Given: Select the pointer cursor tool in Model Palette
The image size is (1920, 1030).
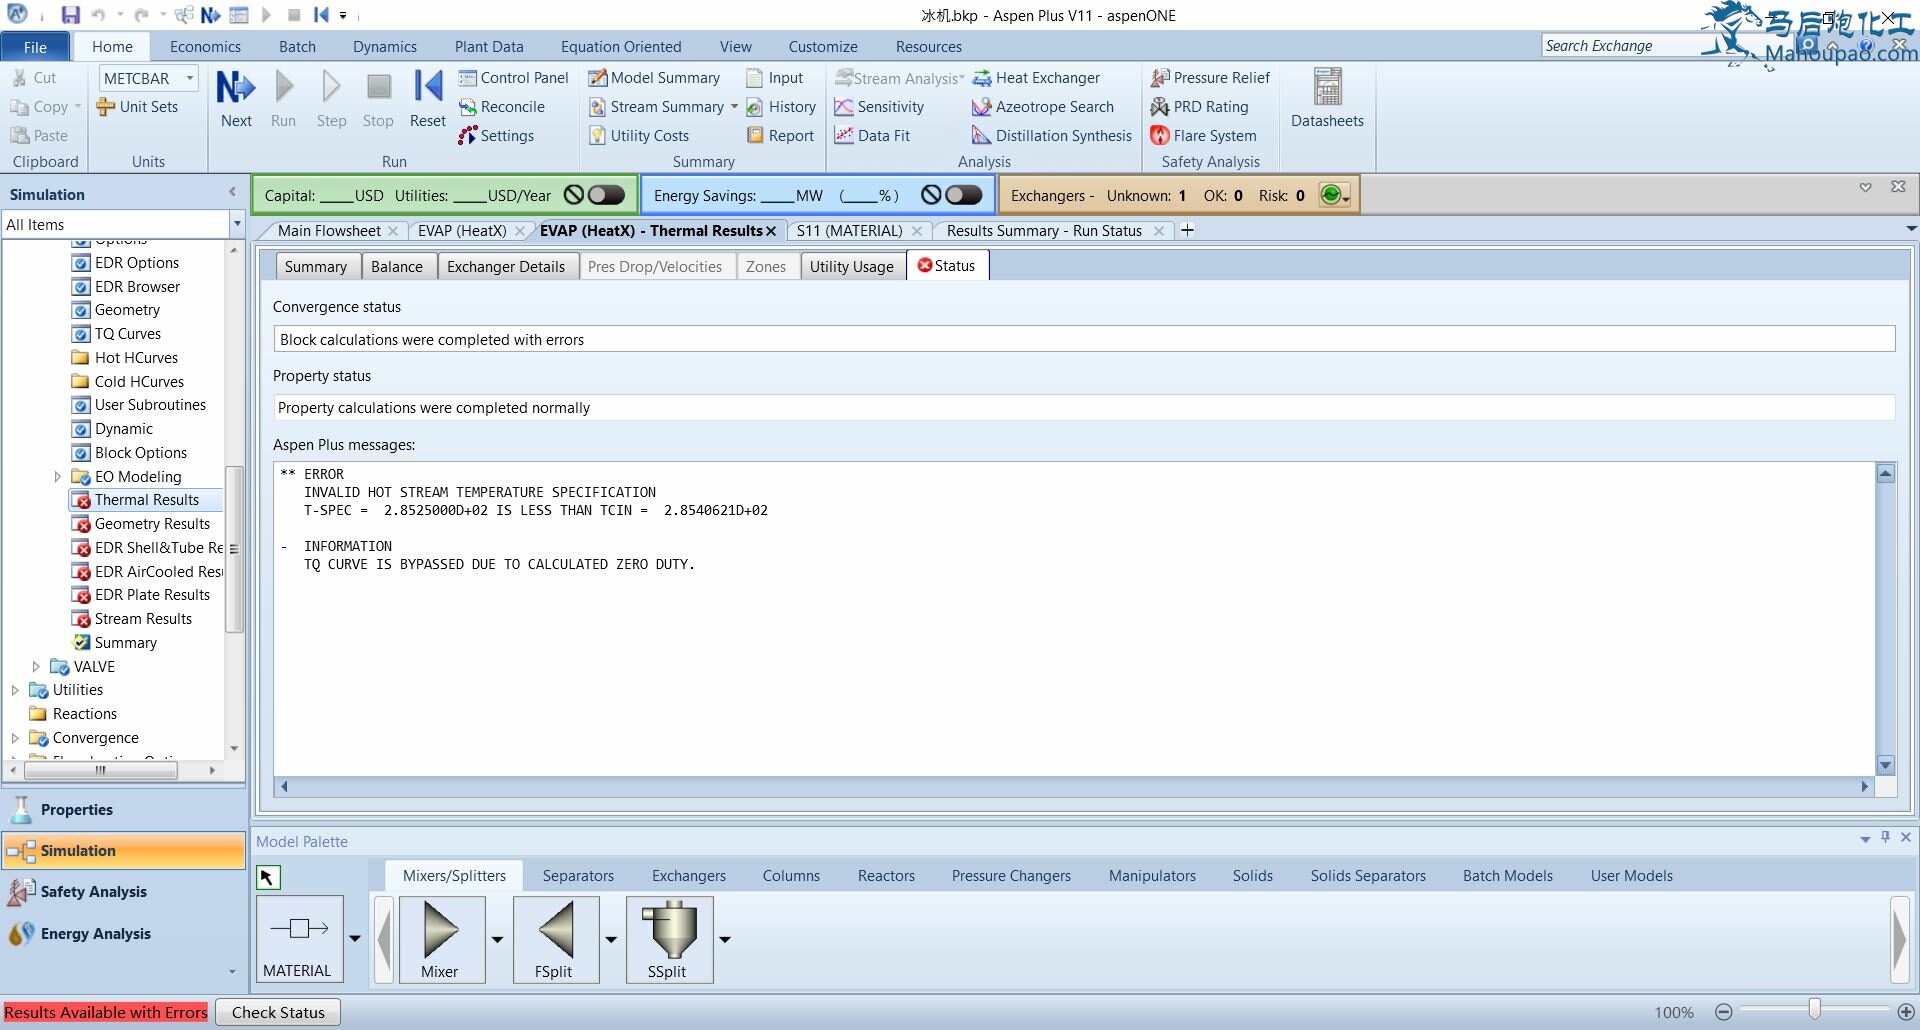Looking at the screenshot, I should coord(267,877).
